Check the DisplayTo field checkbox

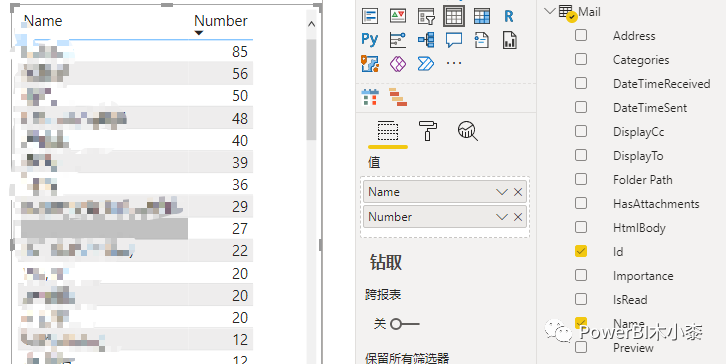point(581,155)
